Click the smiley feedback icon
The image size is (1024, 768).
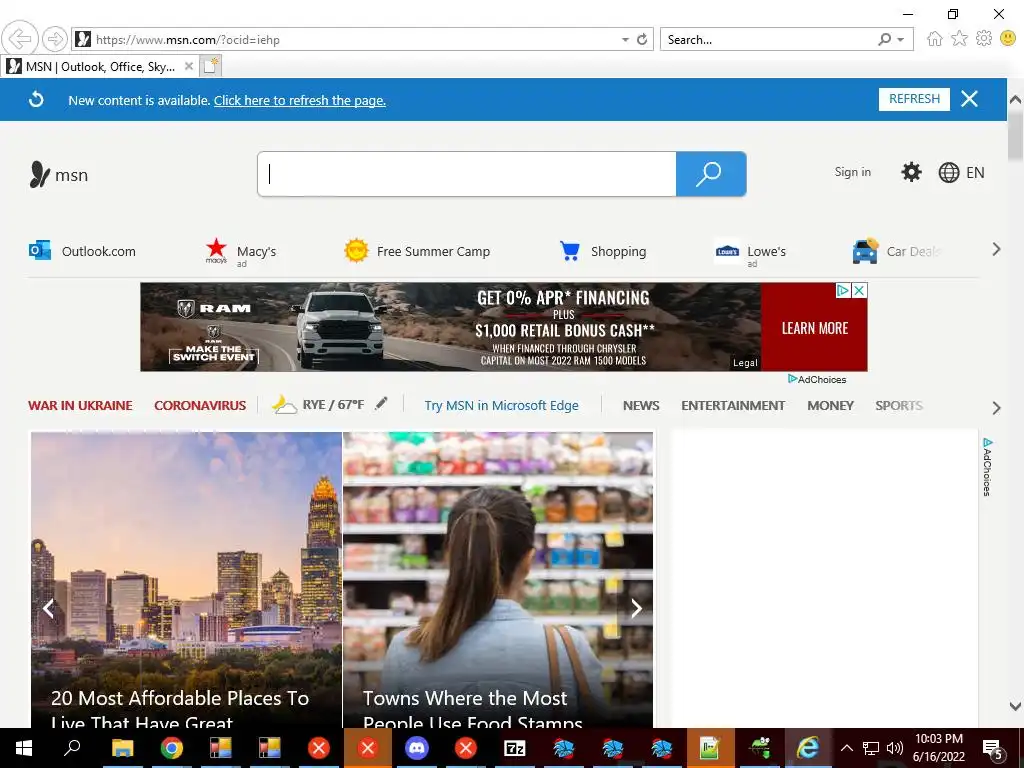(x=1008, y=39)
